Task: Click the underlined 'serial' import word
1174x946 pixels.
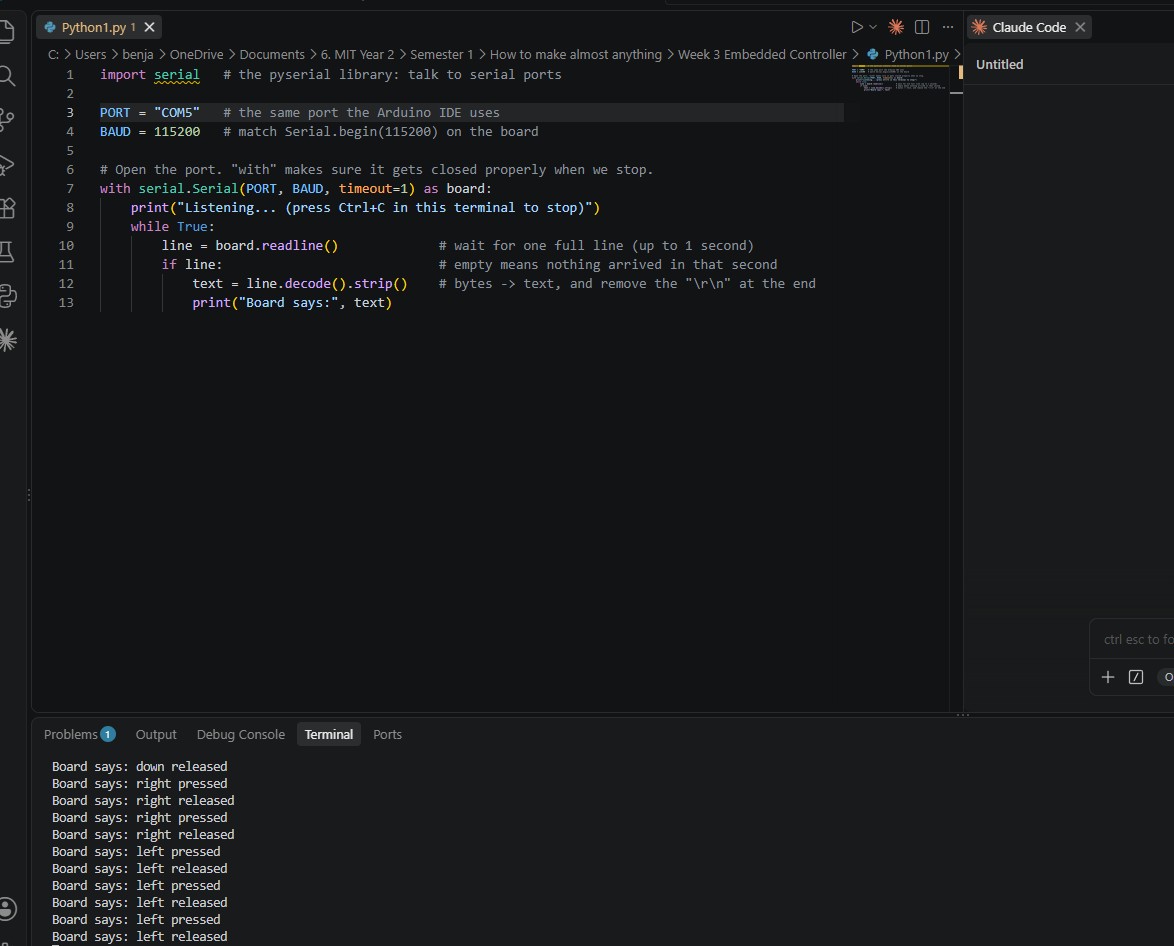Action: [x=177, y=75]
